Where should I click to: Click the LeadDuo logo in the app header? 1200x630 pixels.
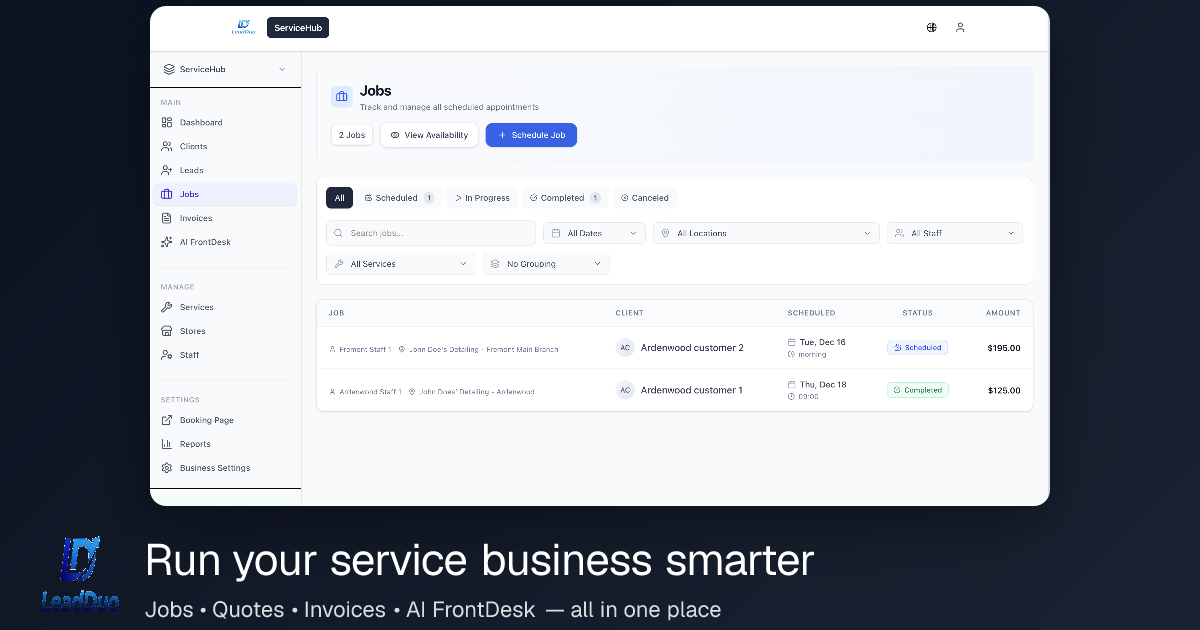(x=244, y=27)
